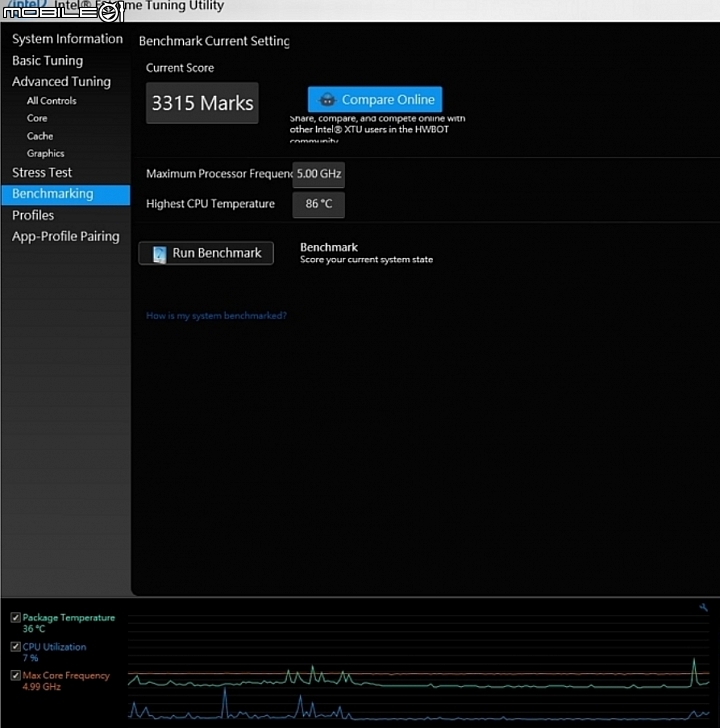Toggle CPU Utilization checkbox

pos(15,647)
